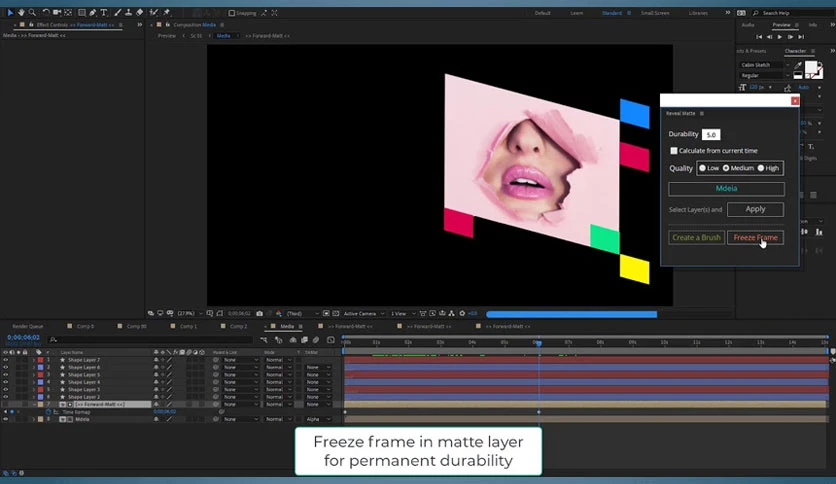Viewport: 836px width, 484px height.
Task: Select the Type text tool
Action: [x=104, y=12]
